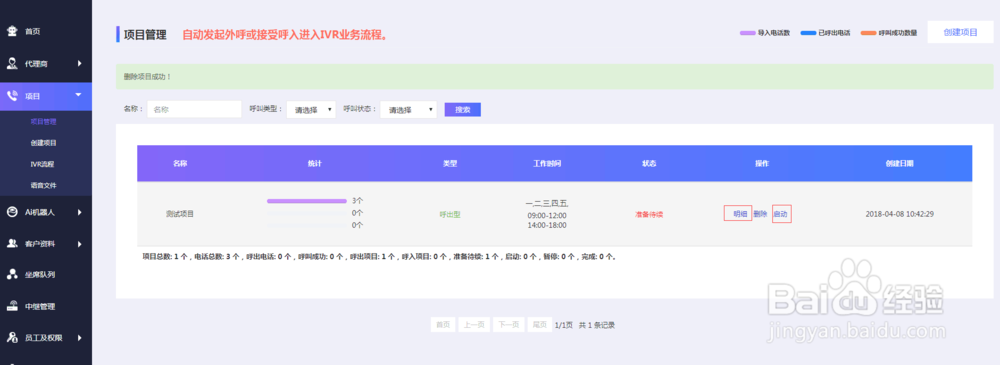Expand the 员工及权限 submenu arrow

tap(80, 337)
